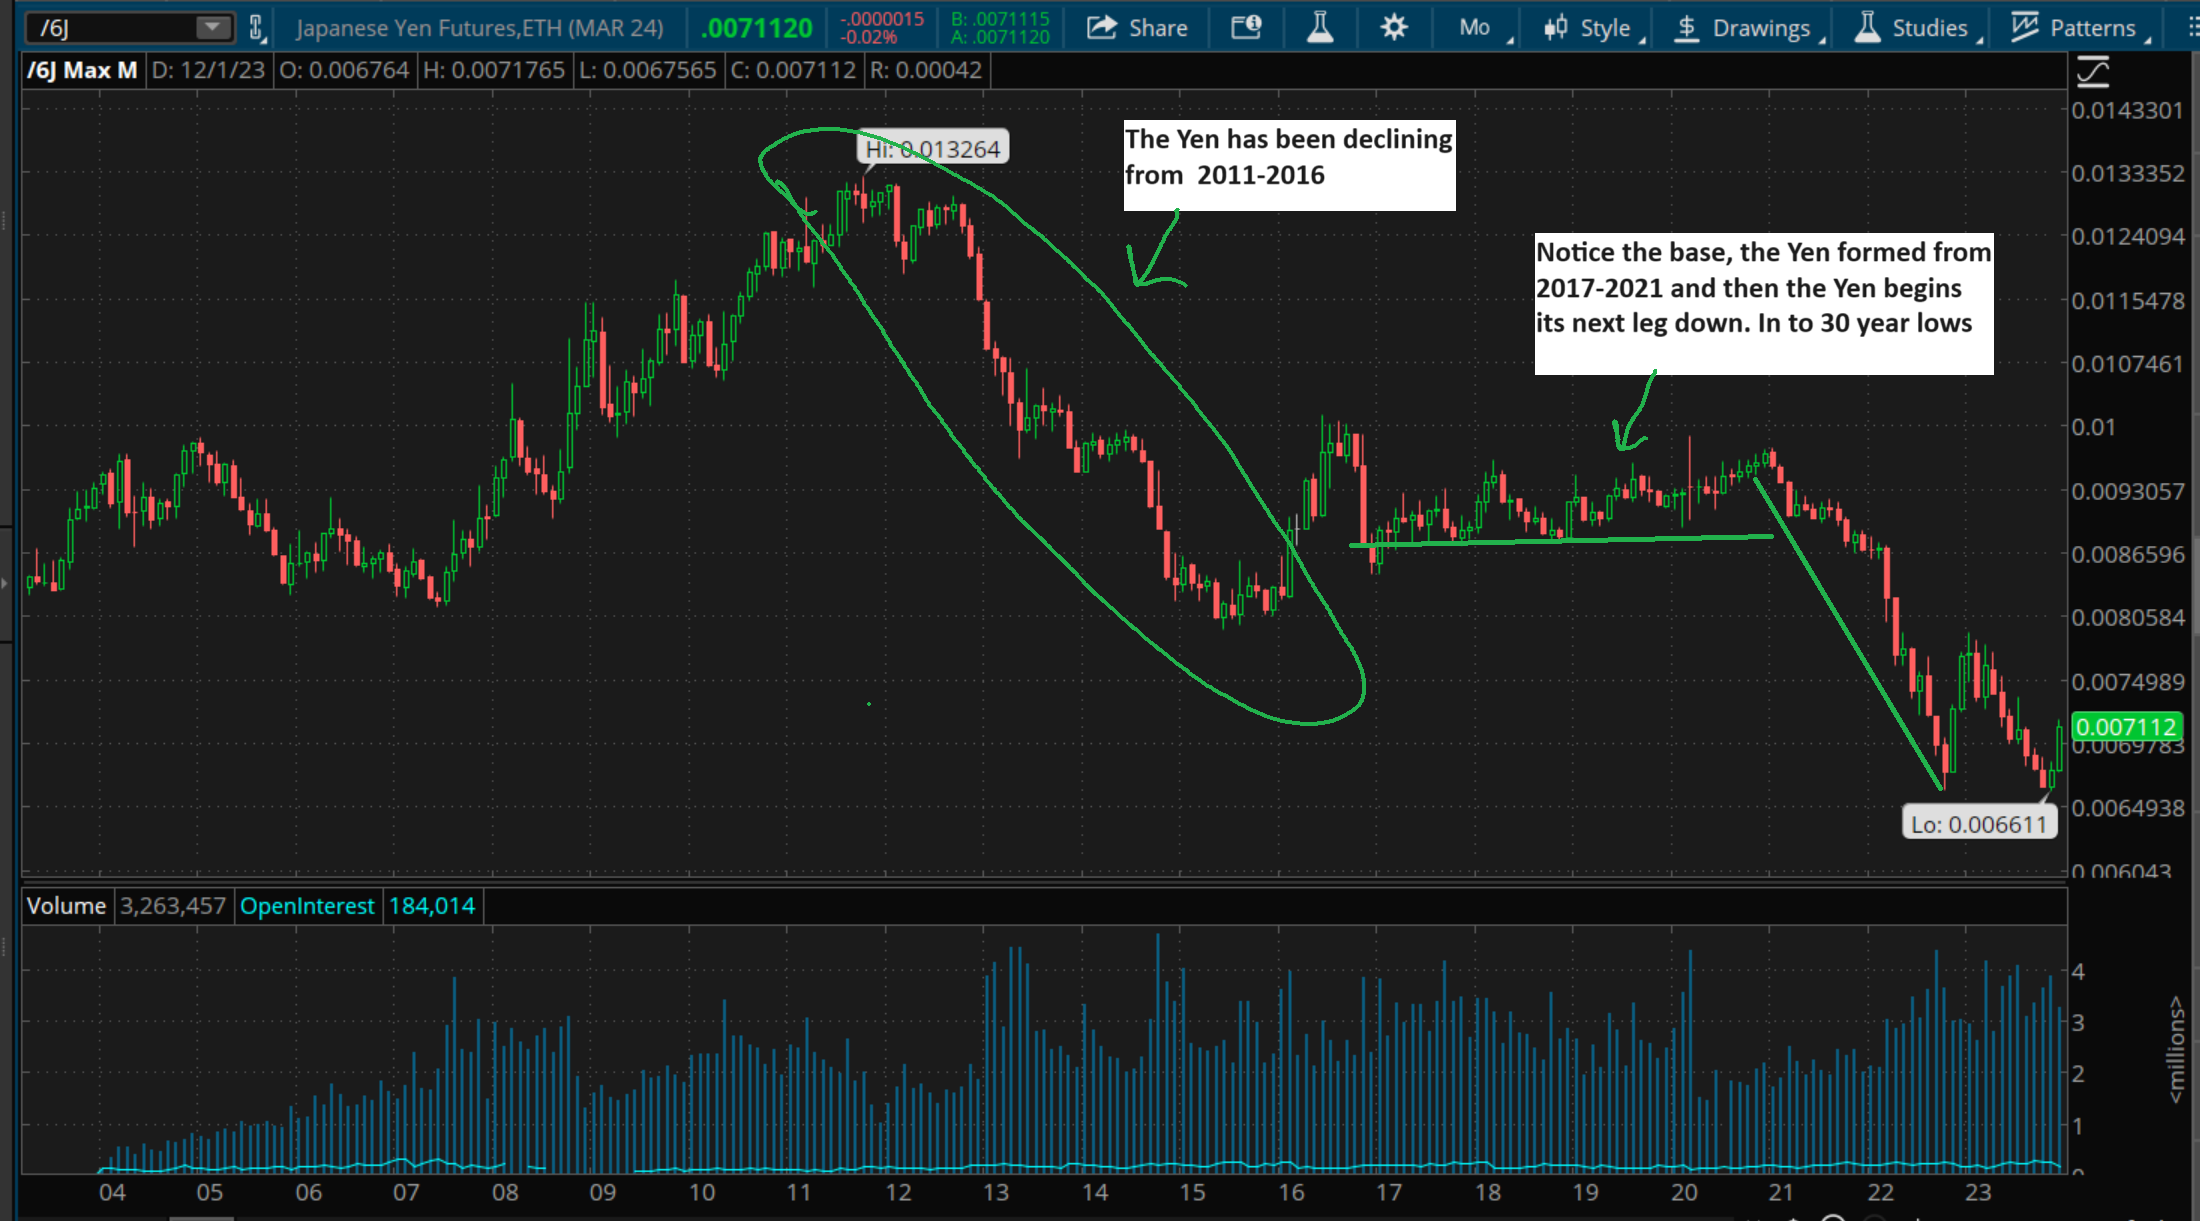Click the candlestick Style icon
Screen dimensions: 2200x1221
pos(1555,28)
